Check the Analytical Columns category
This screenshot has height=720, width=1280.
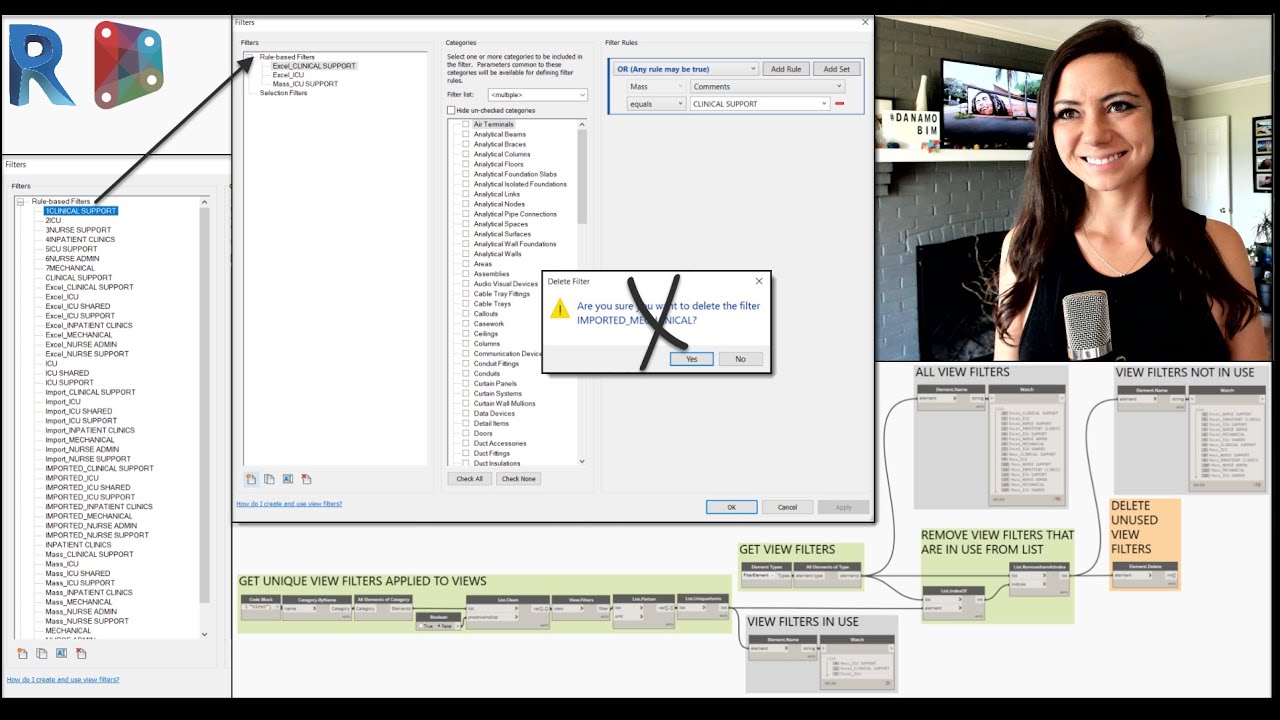coord(465,154)
